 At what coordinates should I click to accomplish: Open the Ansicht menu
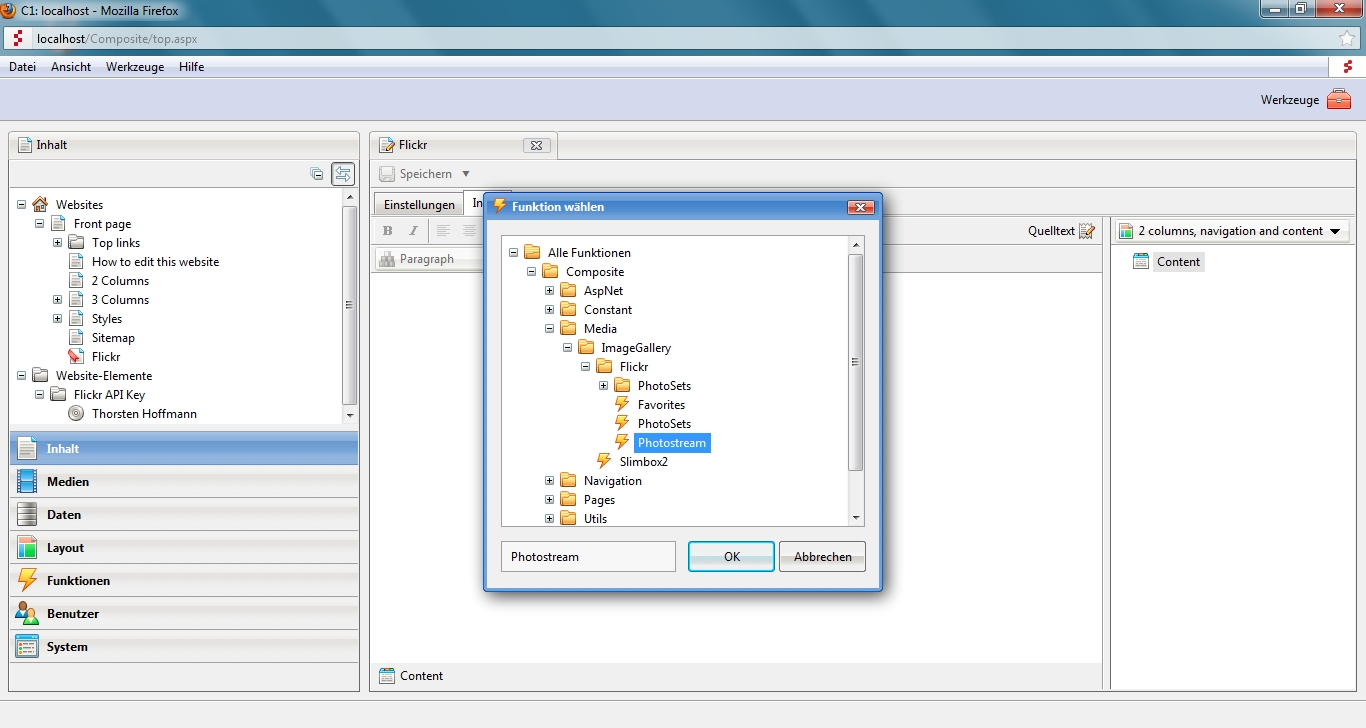[71, 67]
